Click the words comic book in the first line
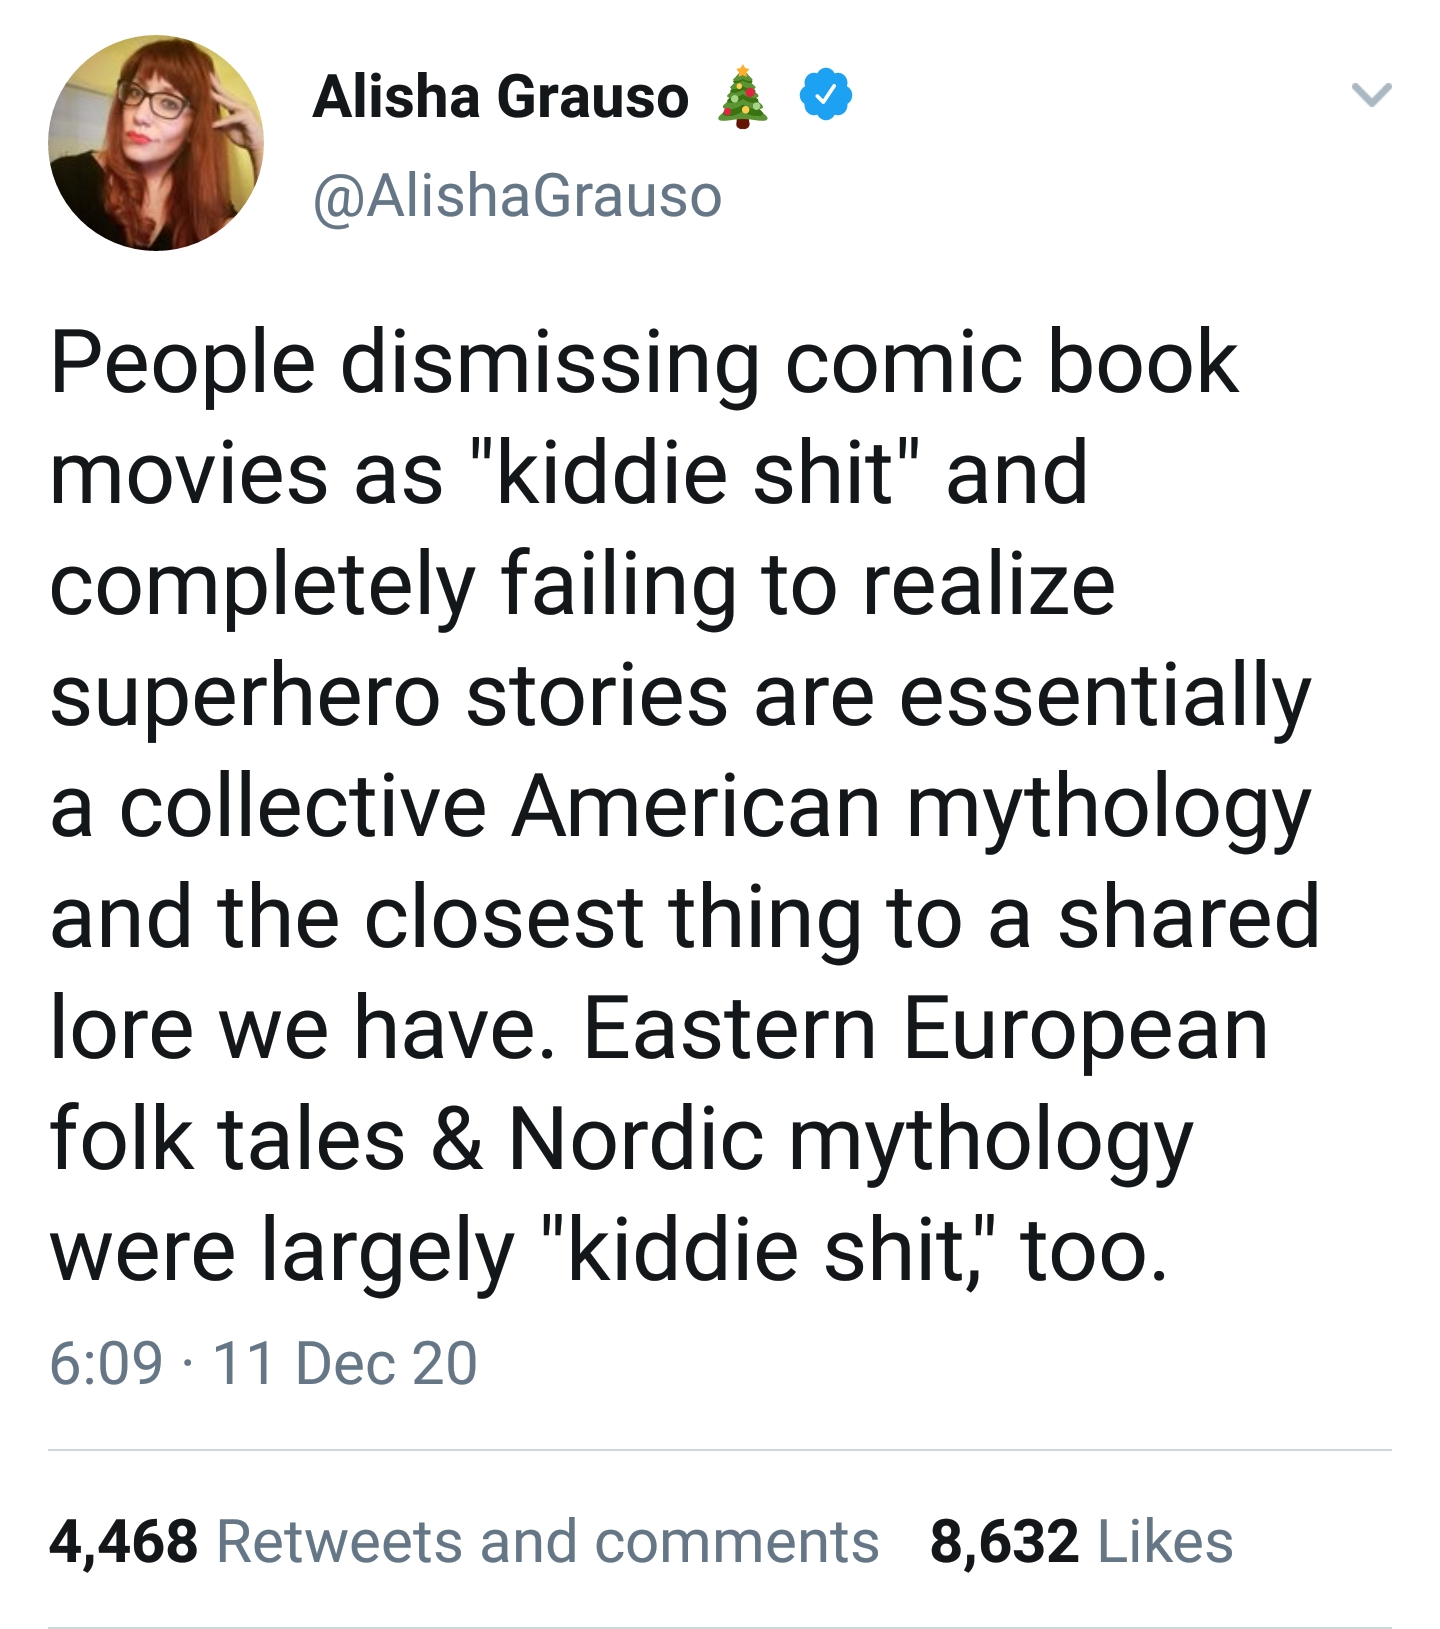Screen dimensions: 1440x1629 click(1012, 362)
